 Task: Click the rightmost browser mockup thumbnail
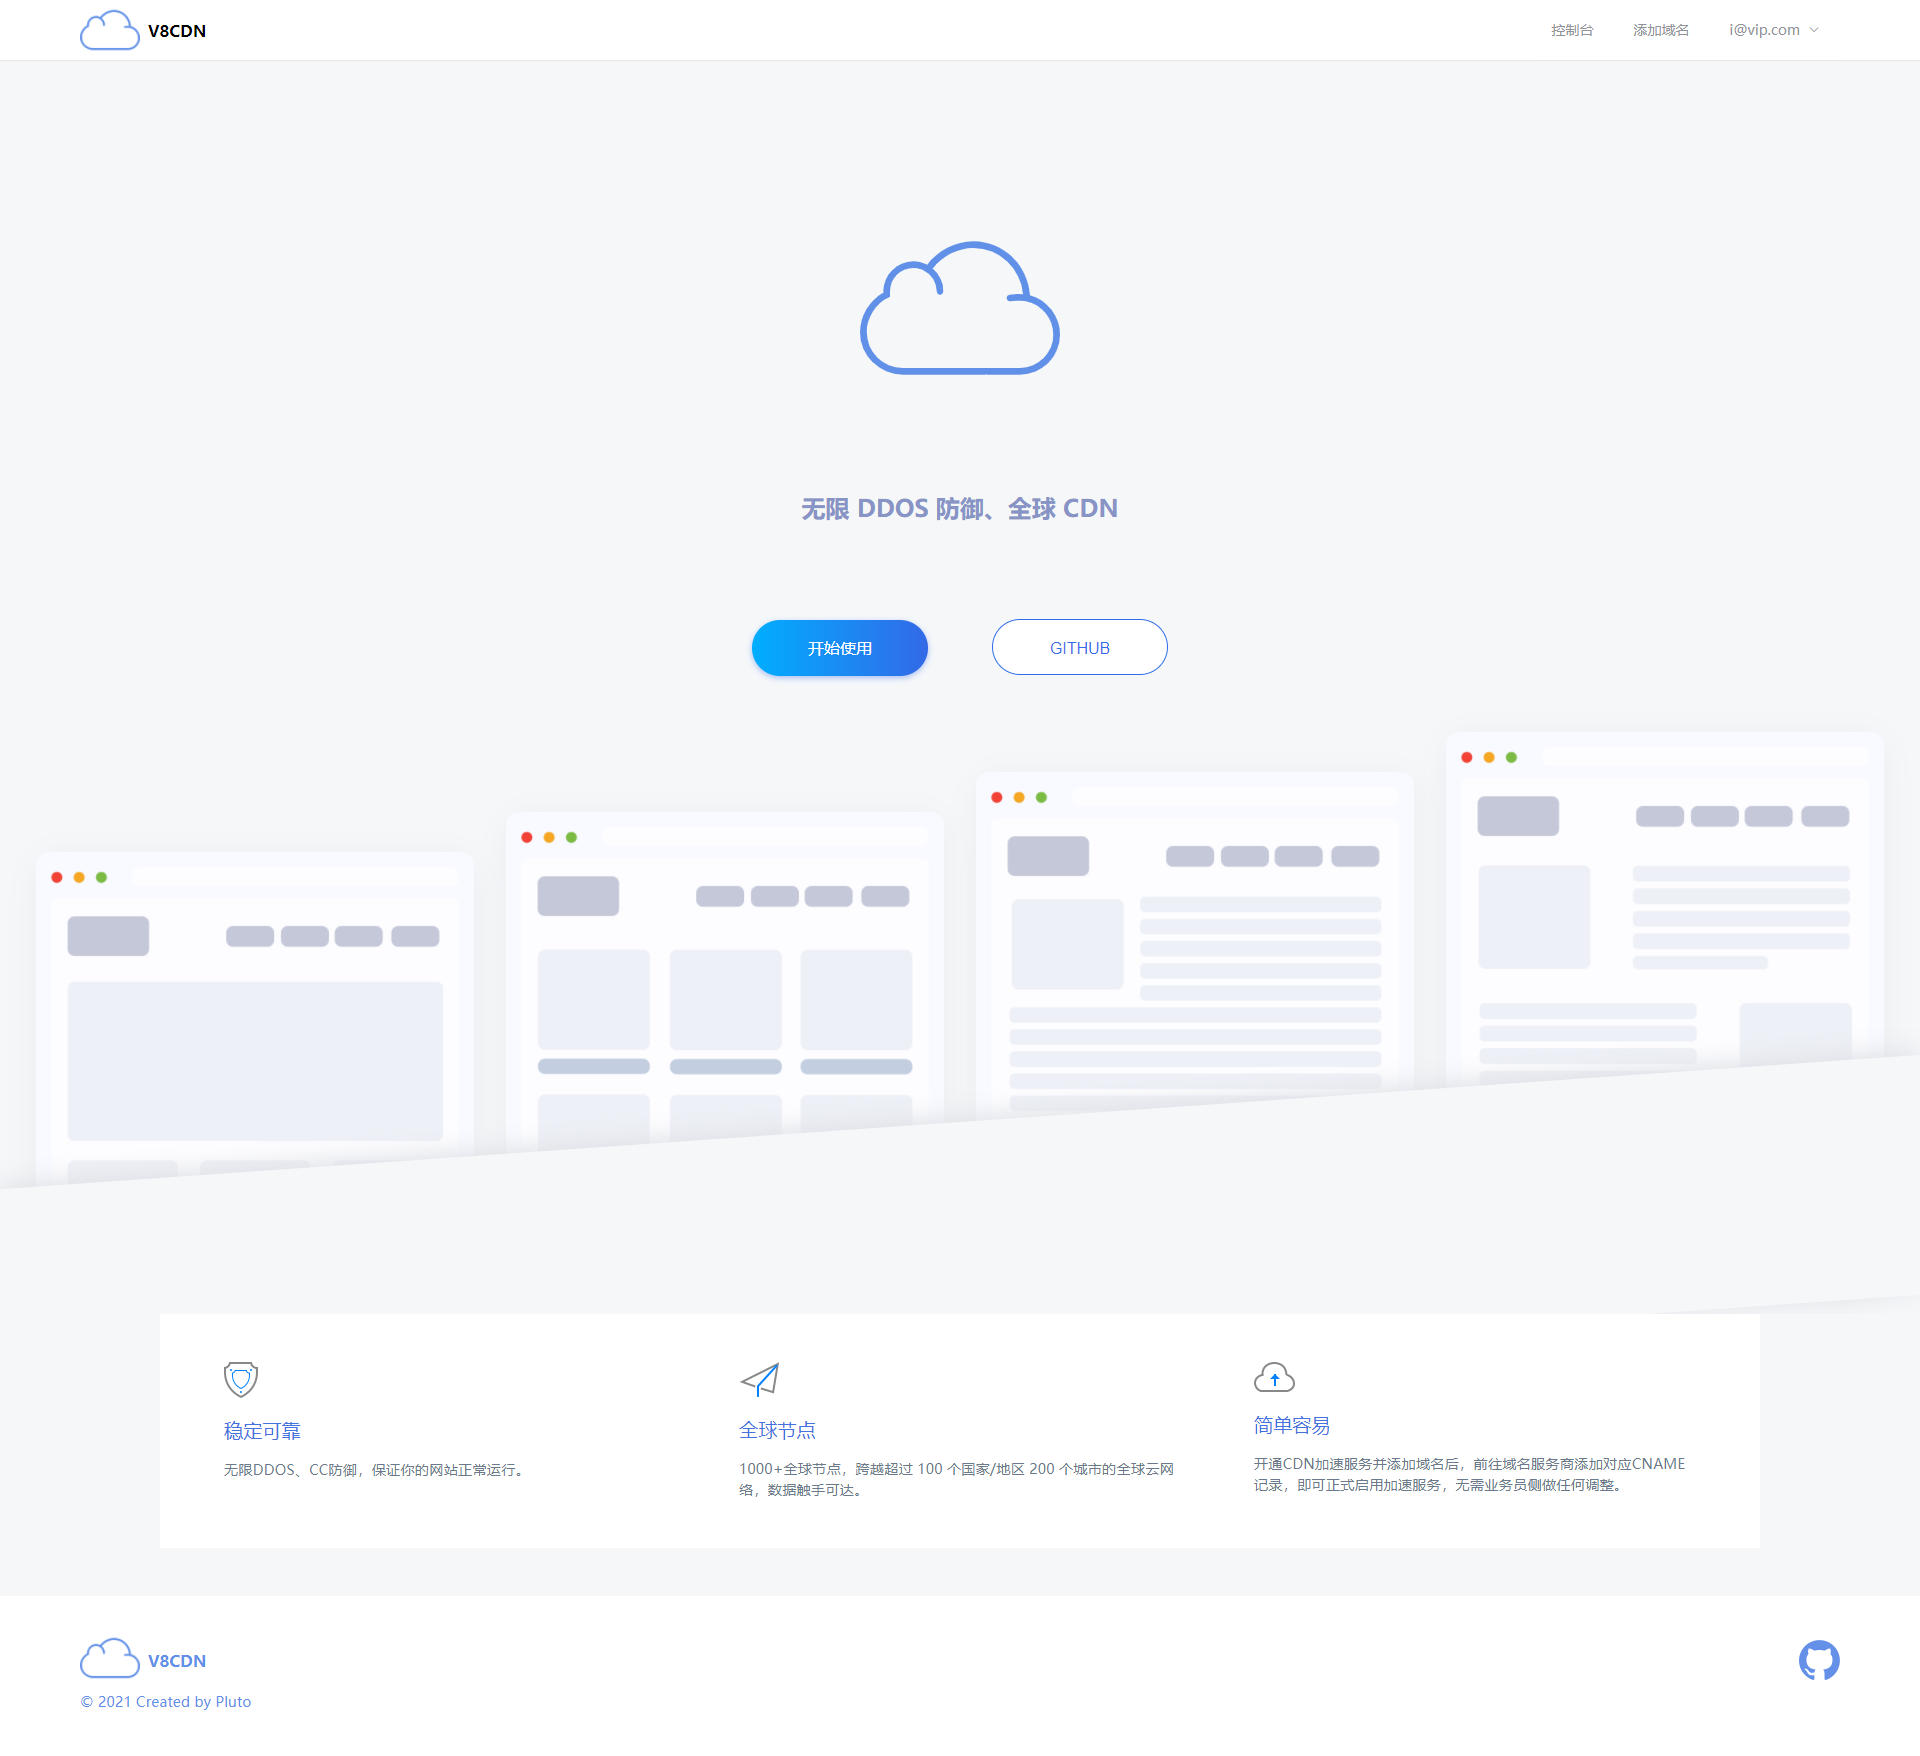point(1664,900)
